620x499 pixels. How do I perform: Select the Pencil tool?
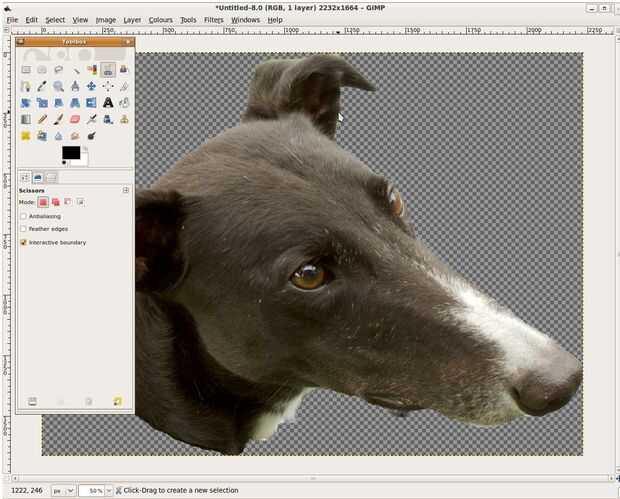(42, 119)
